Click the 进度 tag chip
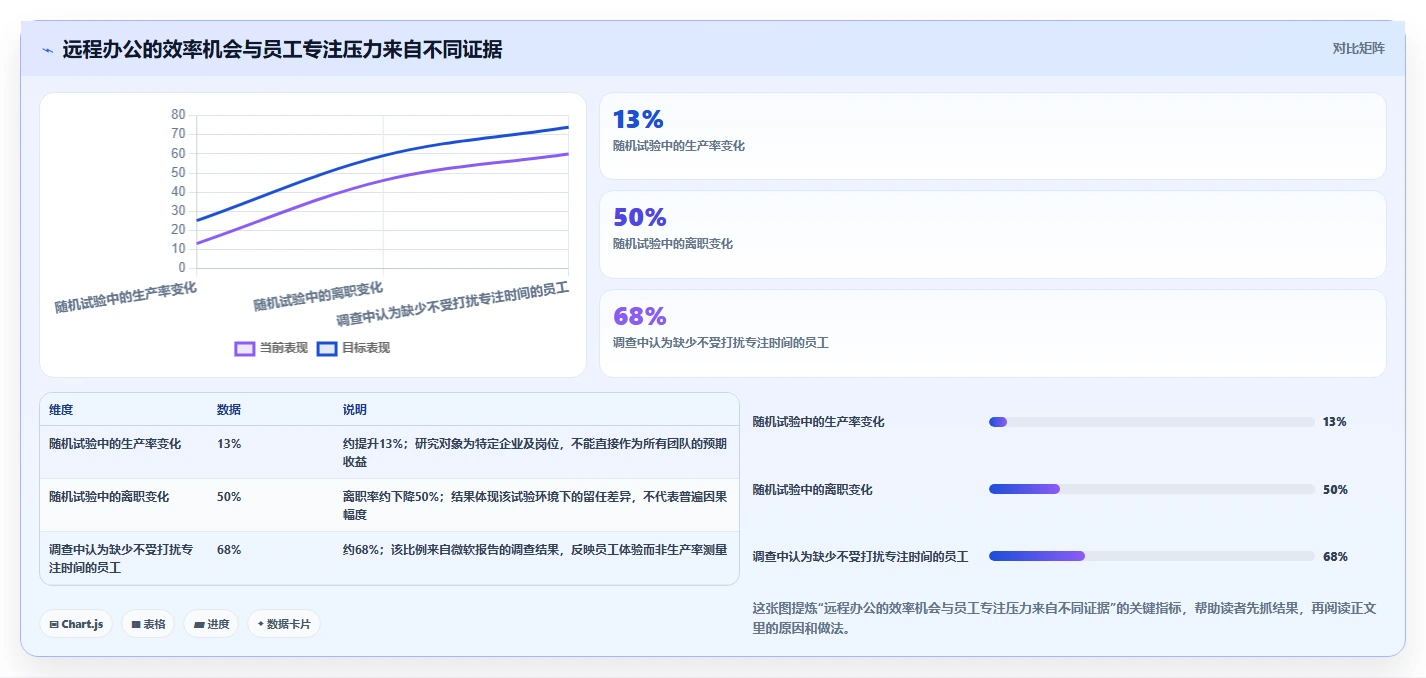The width and height of the screenshot is (1426, 678). (x=211, y=624)
